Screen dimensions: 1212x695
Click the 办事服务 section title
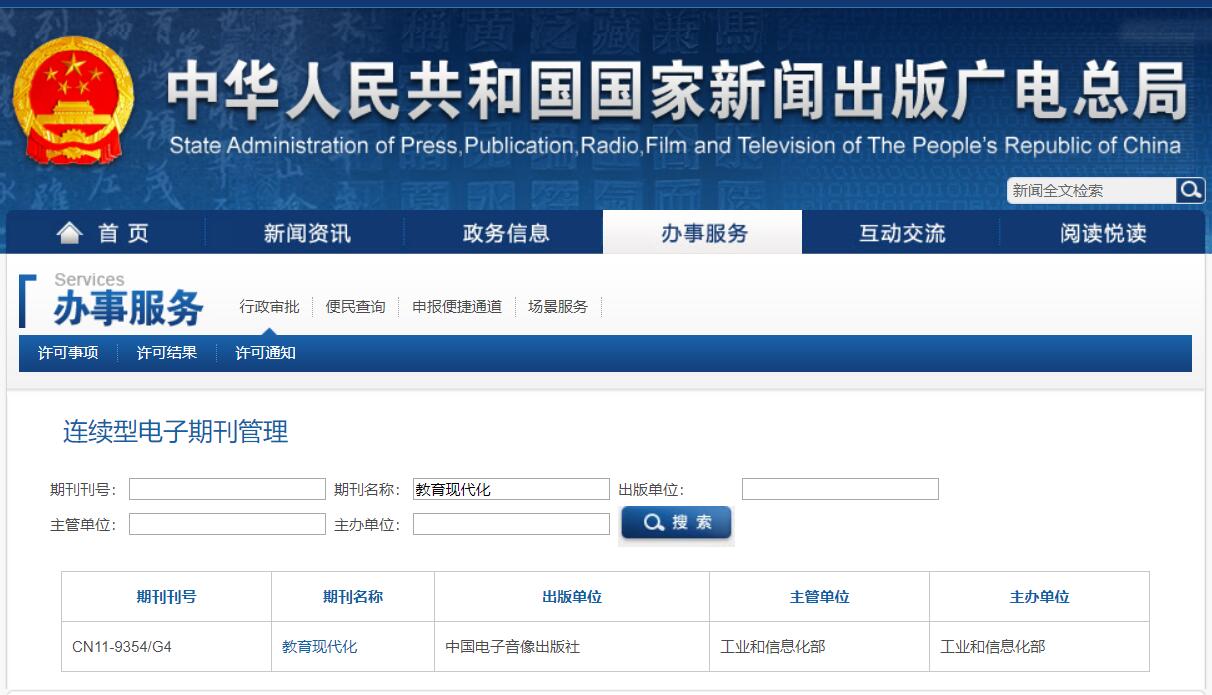coord(128,309)
